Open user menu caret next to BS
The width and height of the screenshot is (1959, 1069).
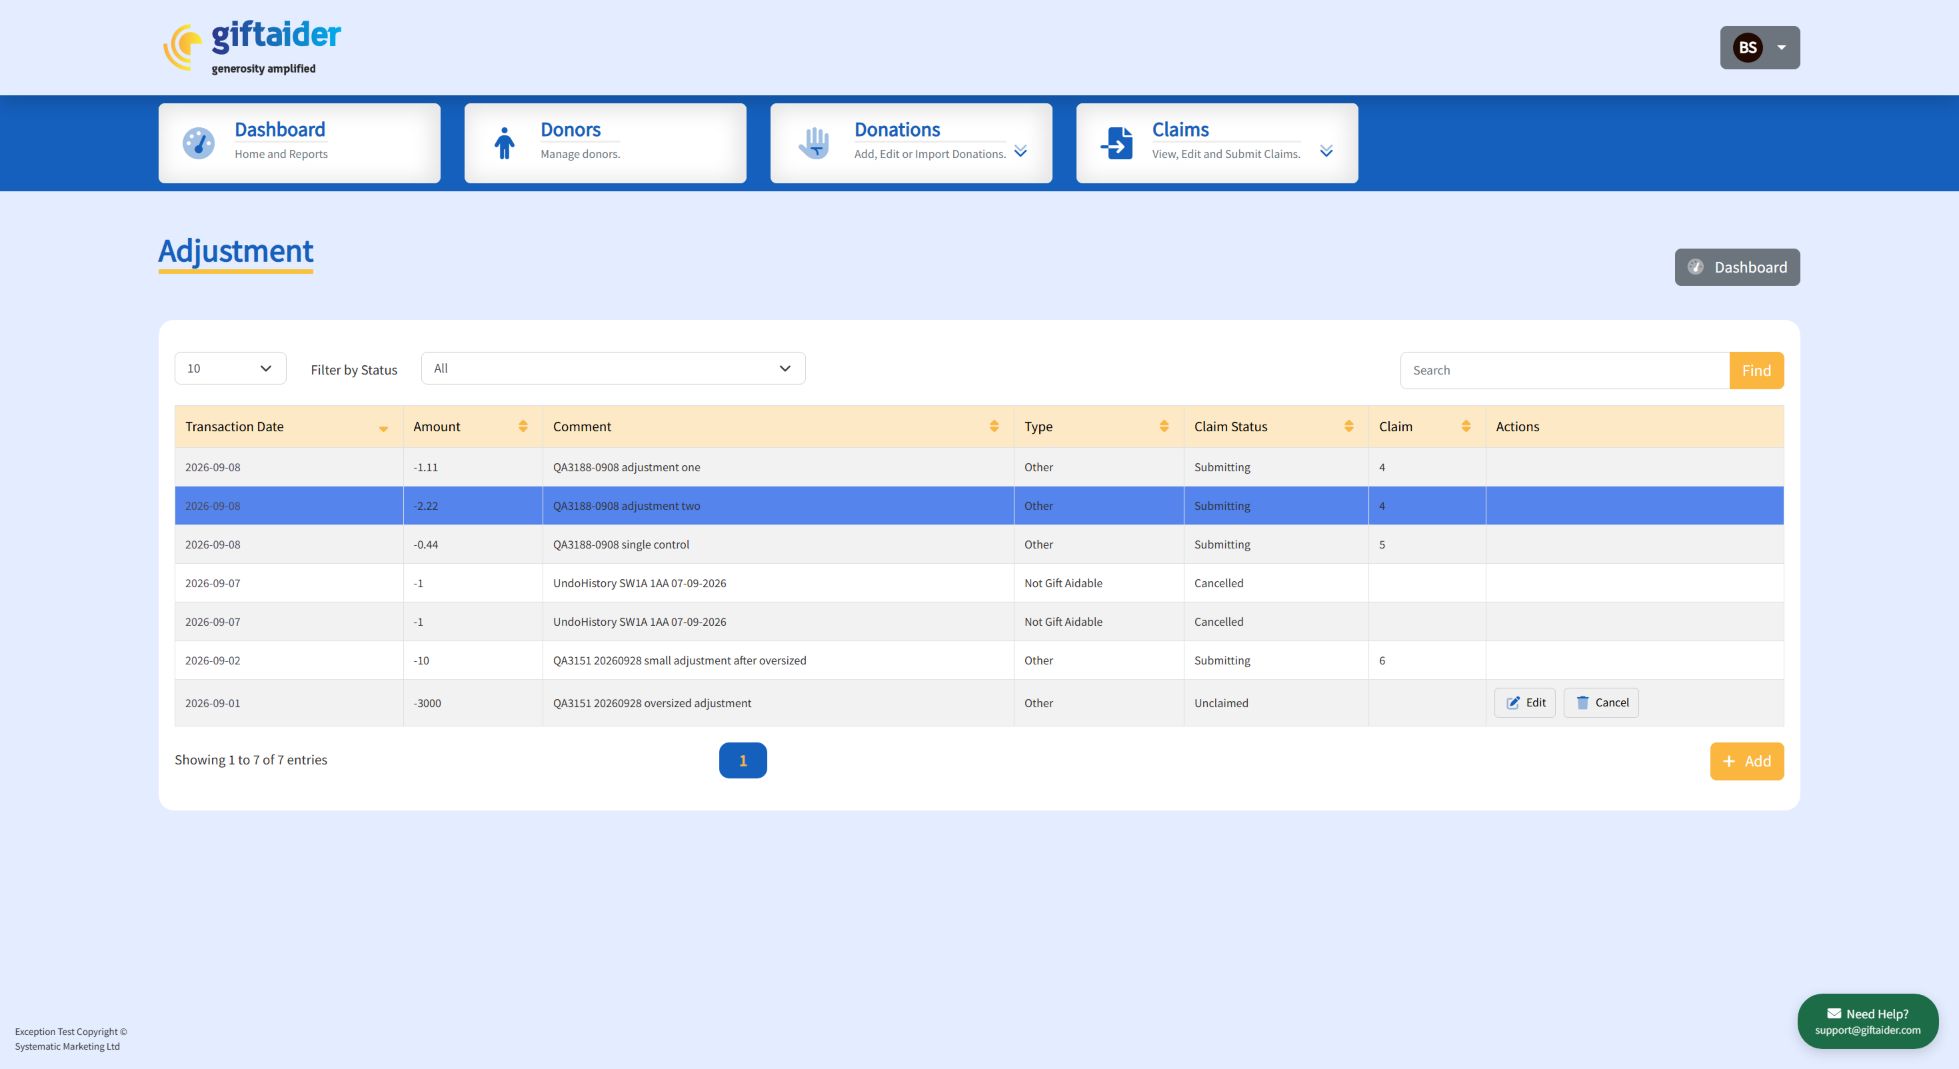1781,47
